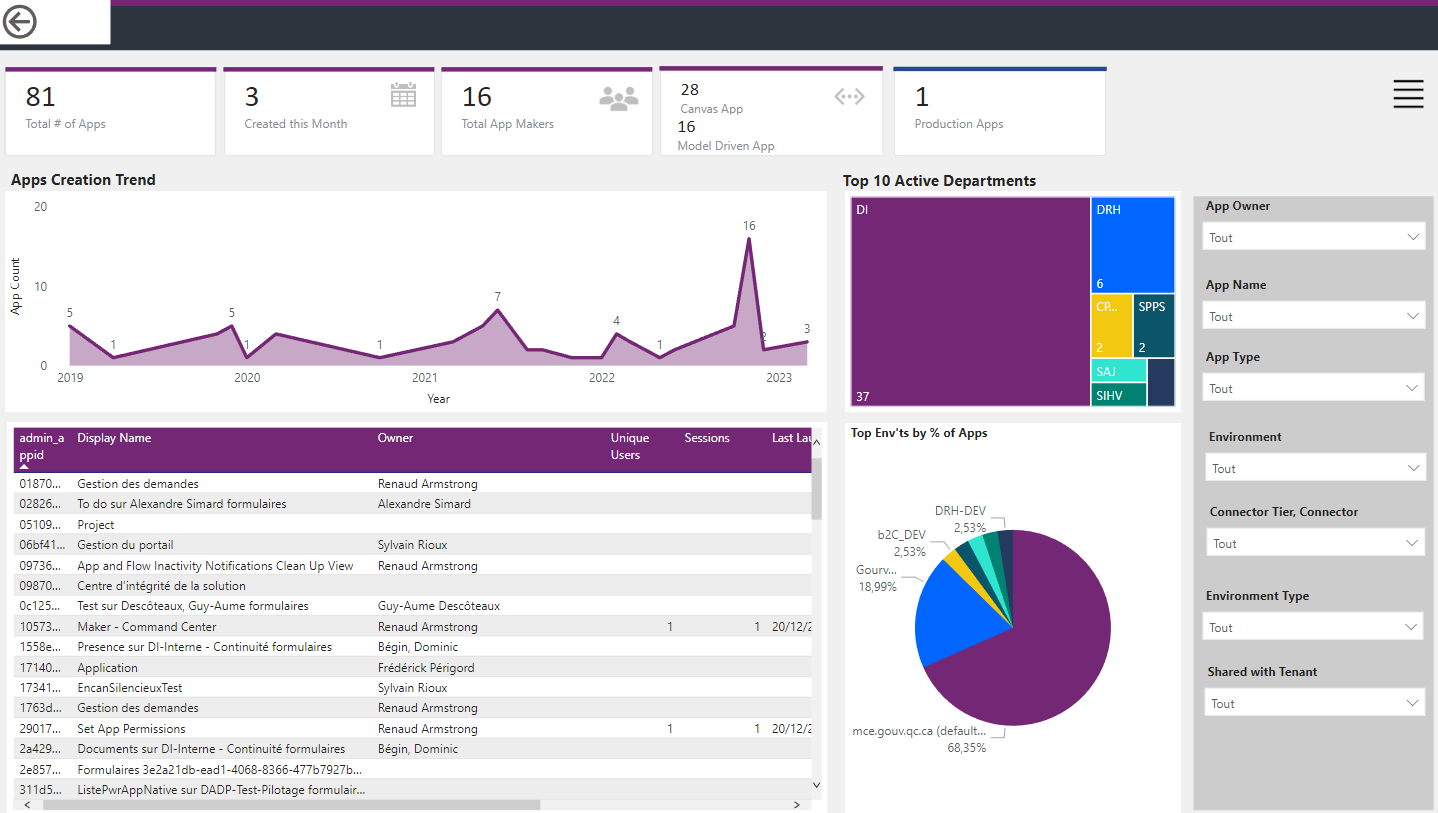This screenshot has width=1438, height=813.
Task: Sort table by Owner column header
Action: pyautogui.click(x=395, y=438)
